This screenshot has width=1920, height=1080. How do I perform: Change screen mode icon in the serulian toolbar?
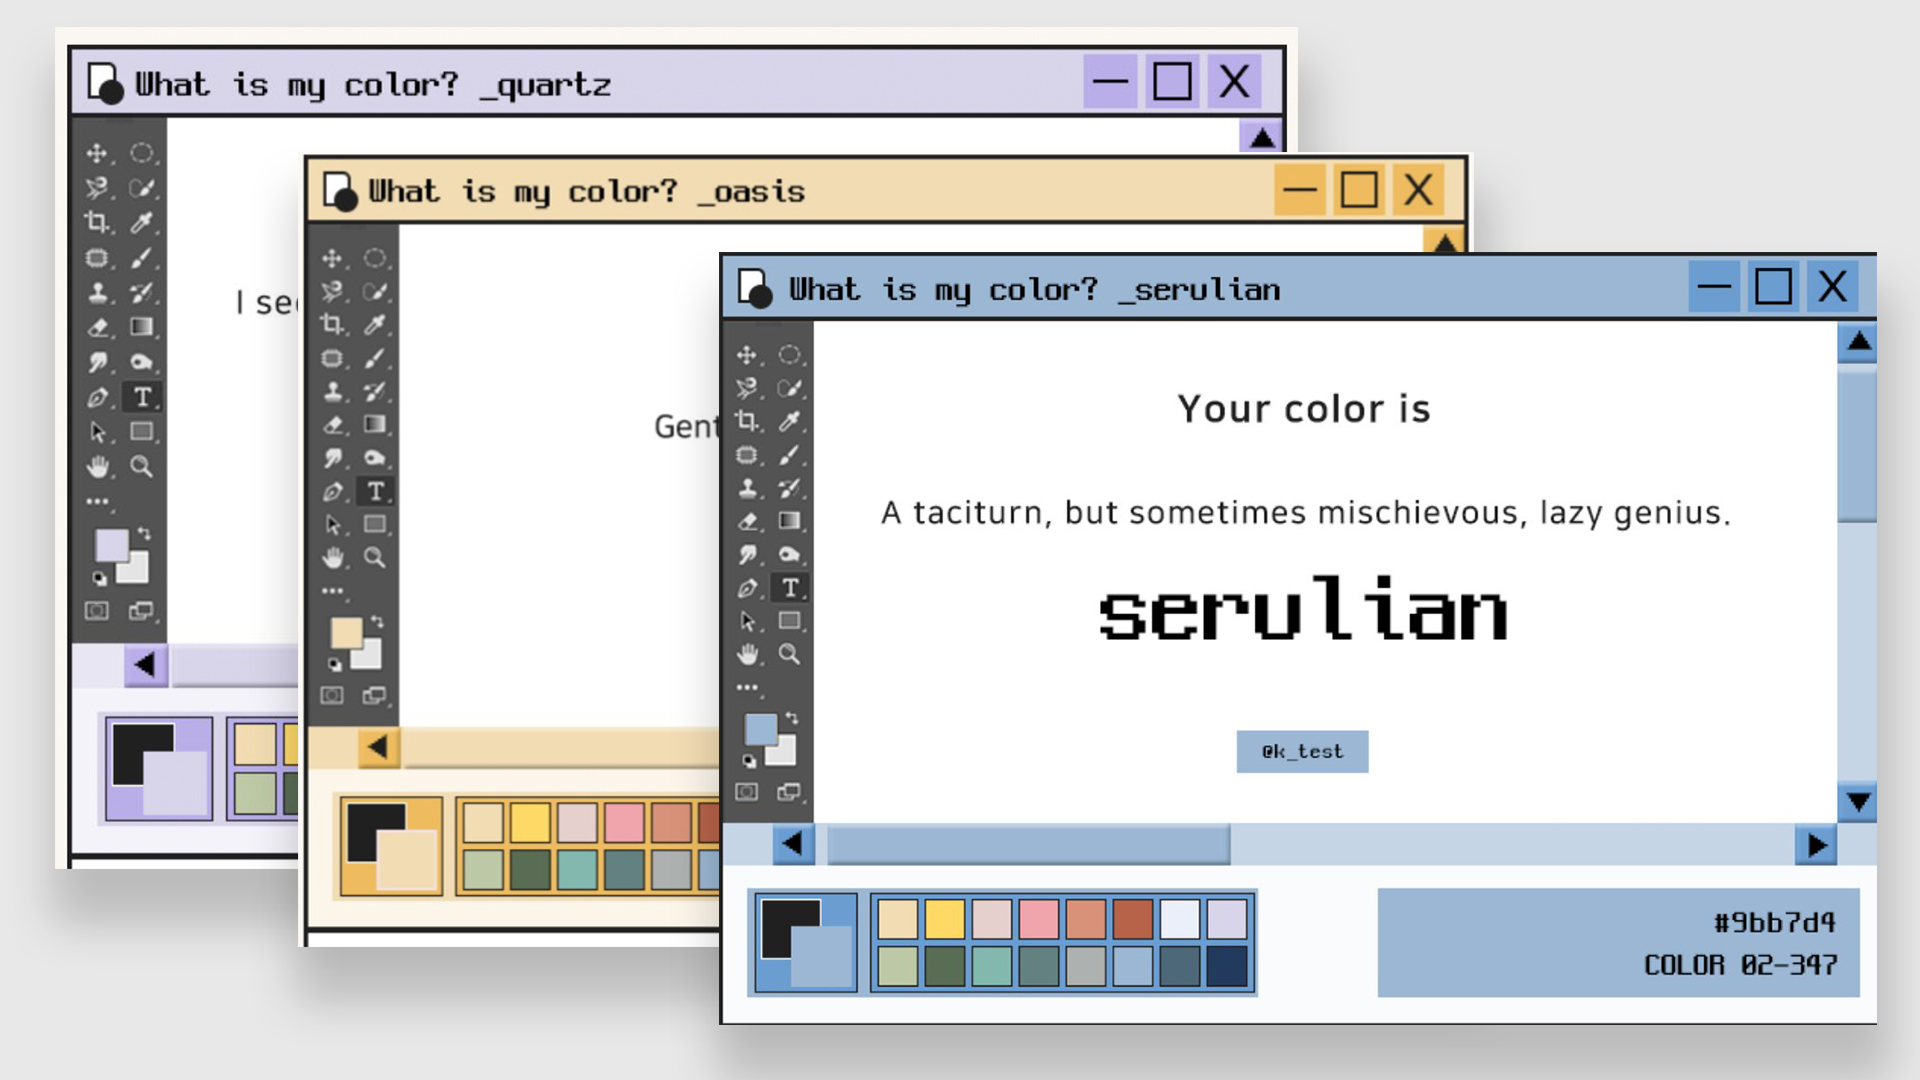[x=789, y=792]
